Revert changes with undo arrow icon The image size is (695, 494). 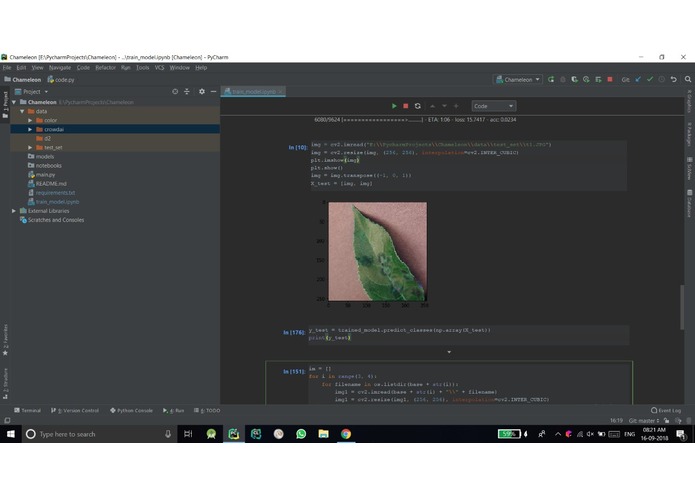coord(674,79)
